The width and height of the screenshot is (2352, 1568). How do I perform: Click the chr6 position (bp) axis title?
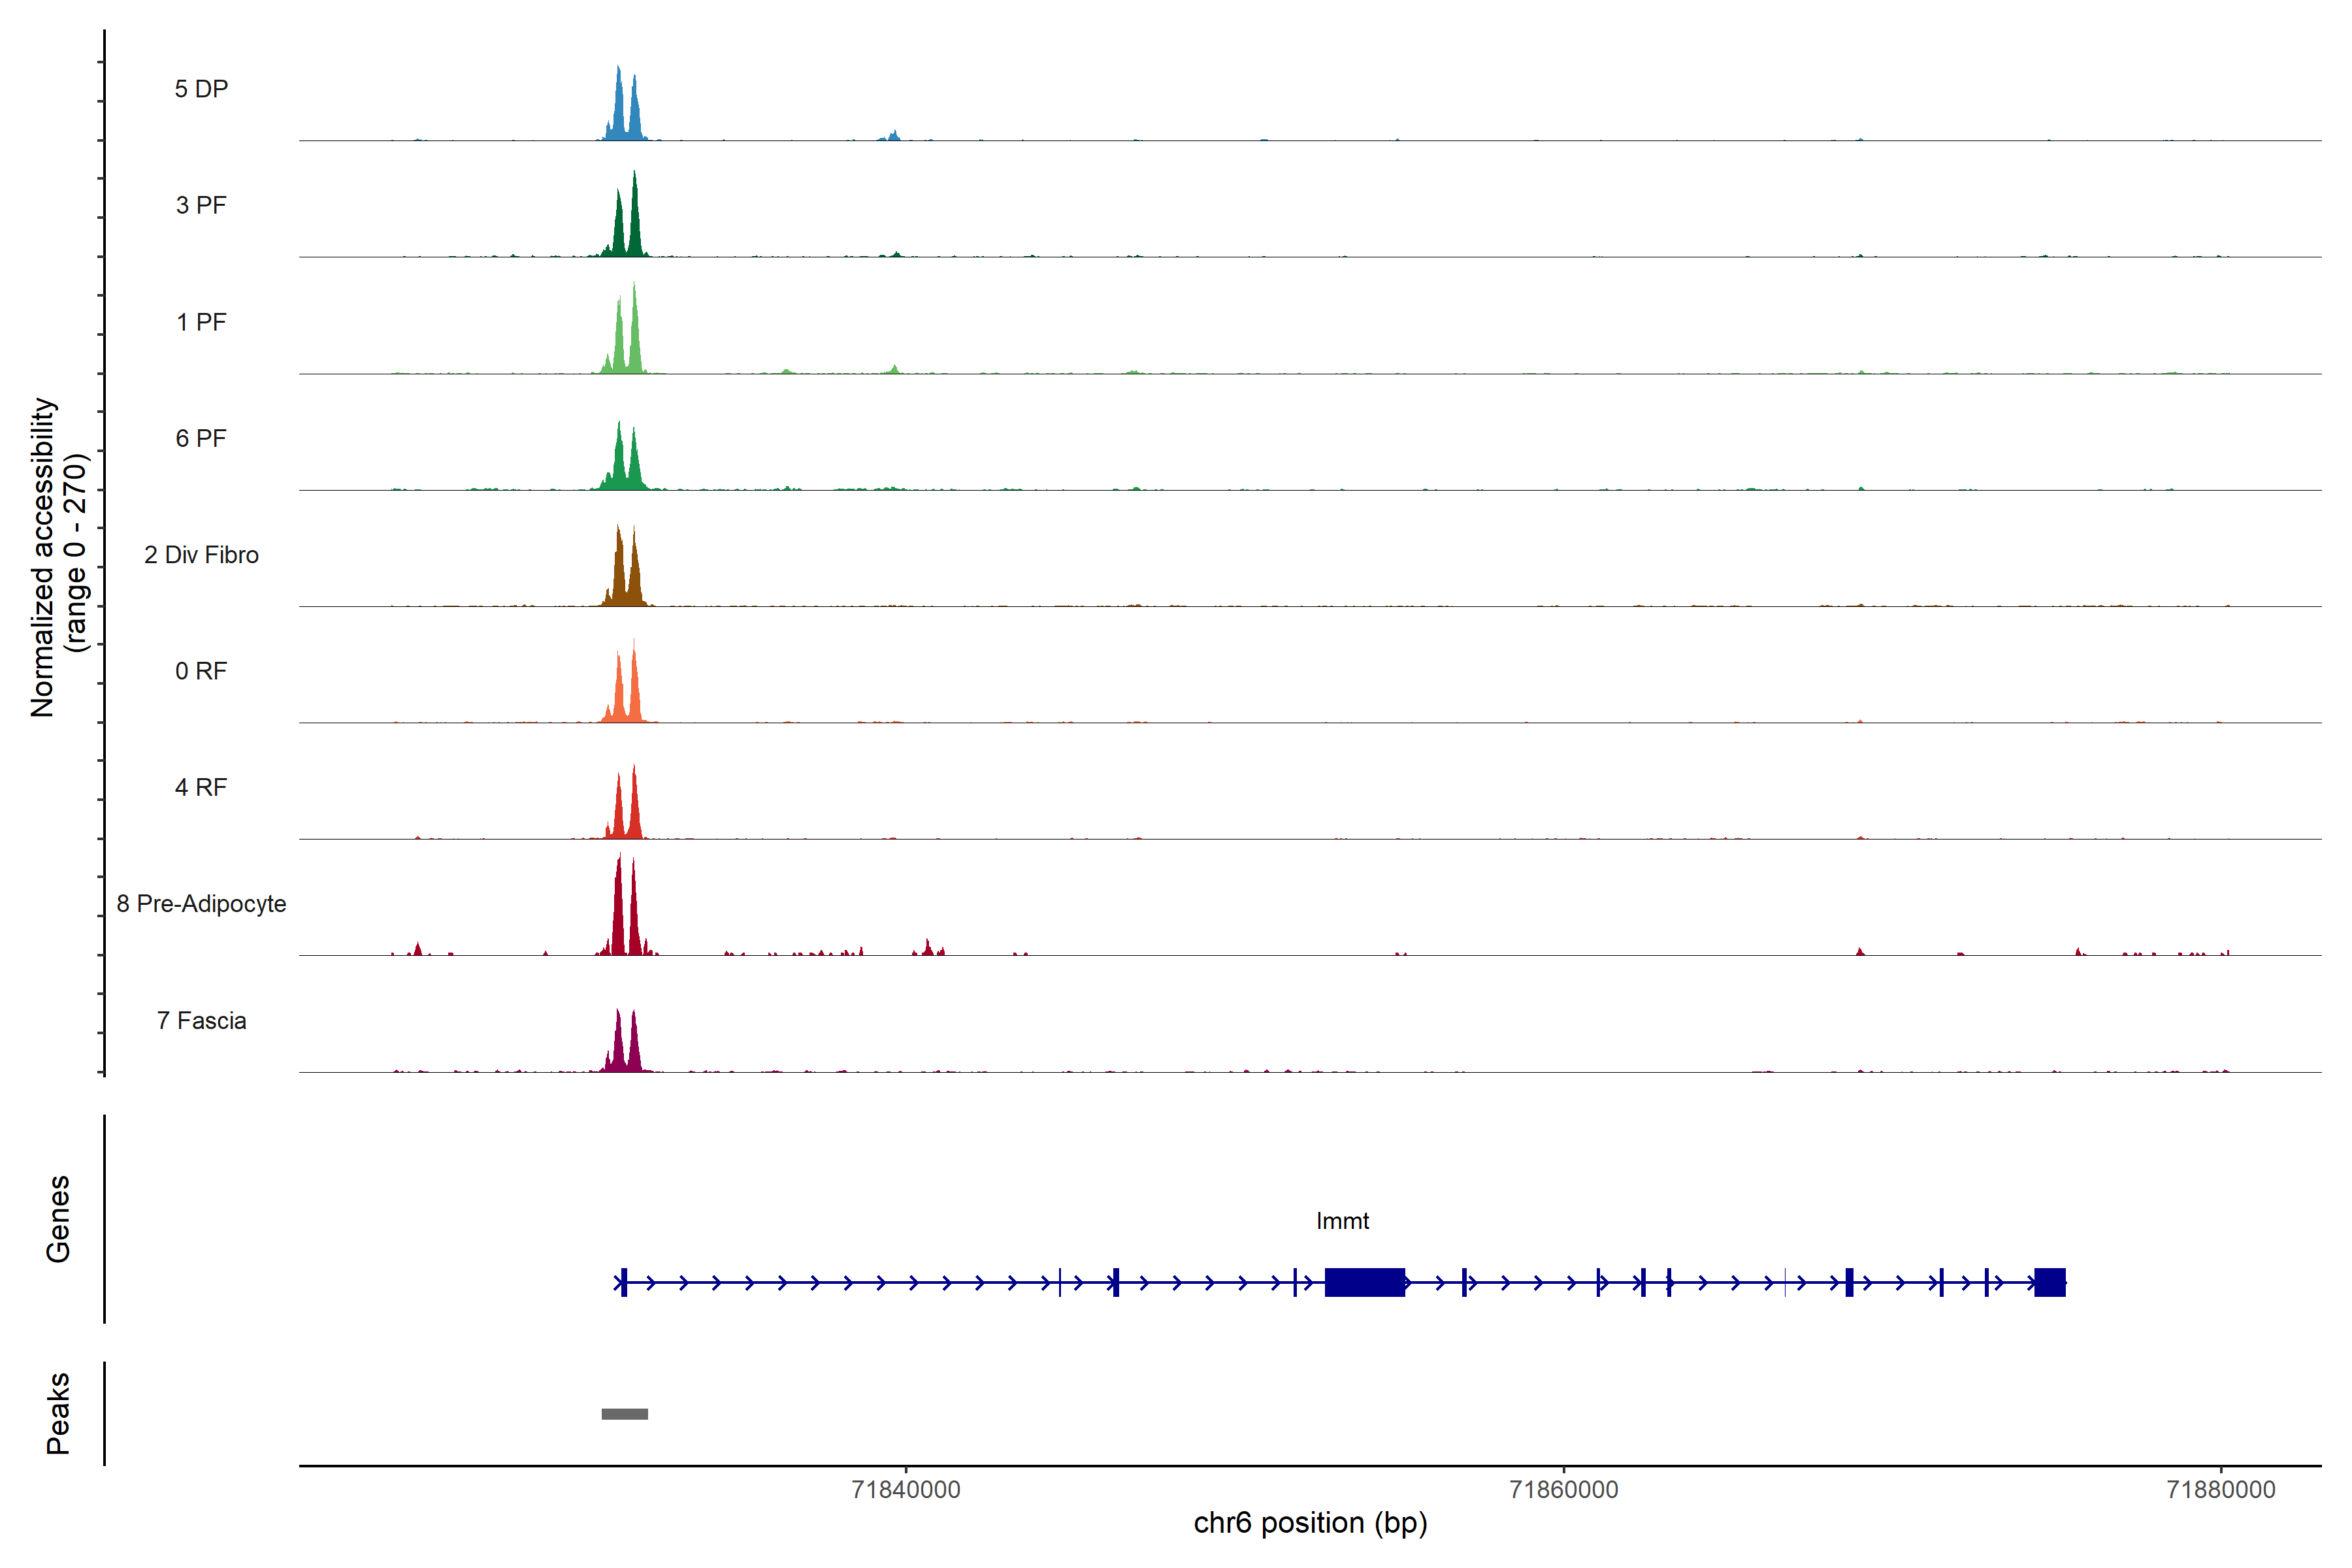tap(1310, 1523)
